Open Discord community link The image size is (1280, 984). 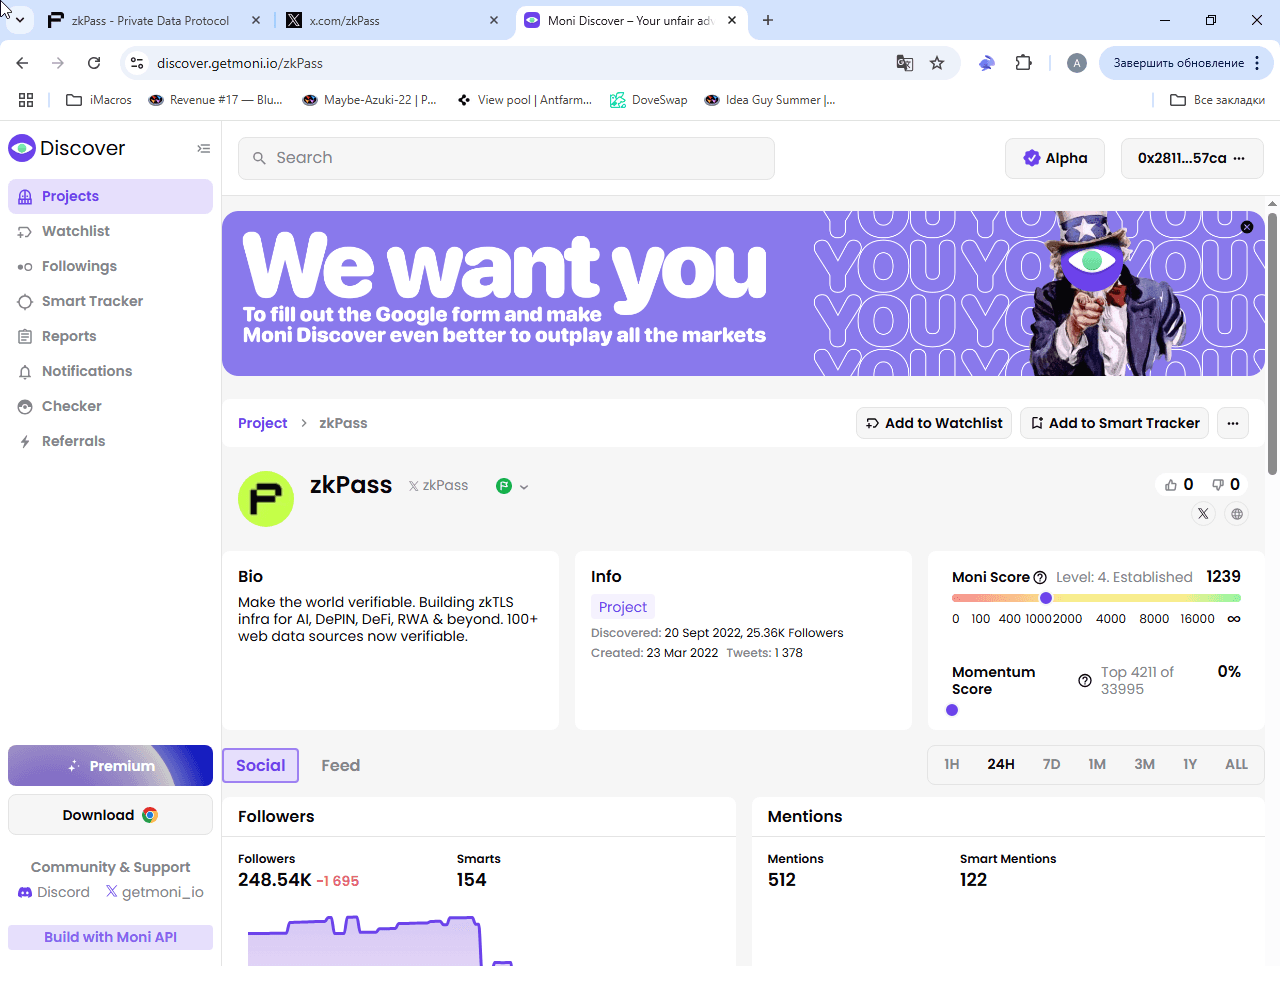54,892
